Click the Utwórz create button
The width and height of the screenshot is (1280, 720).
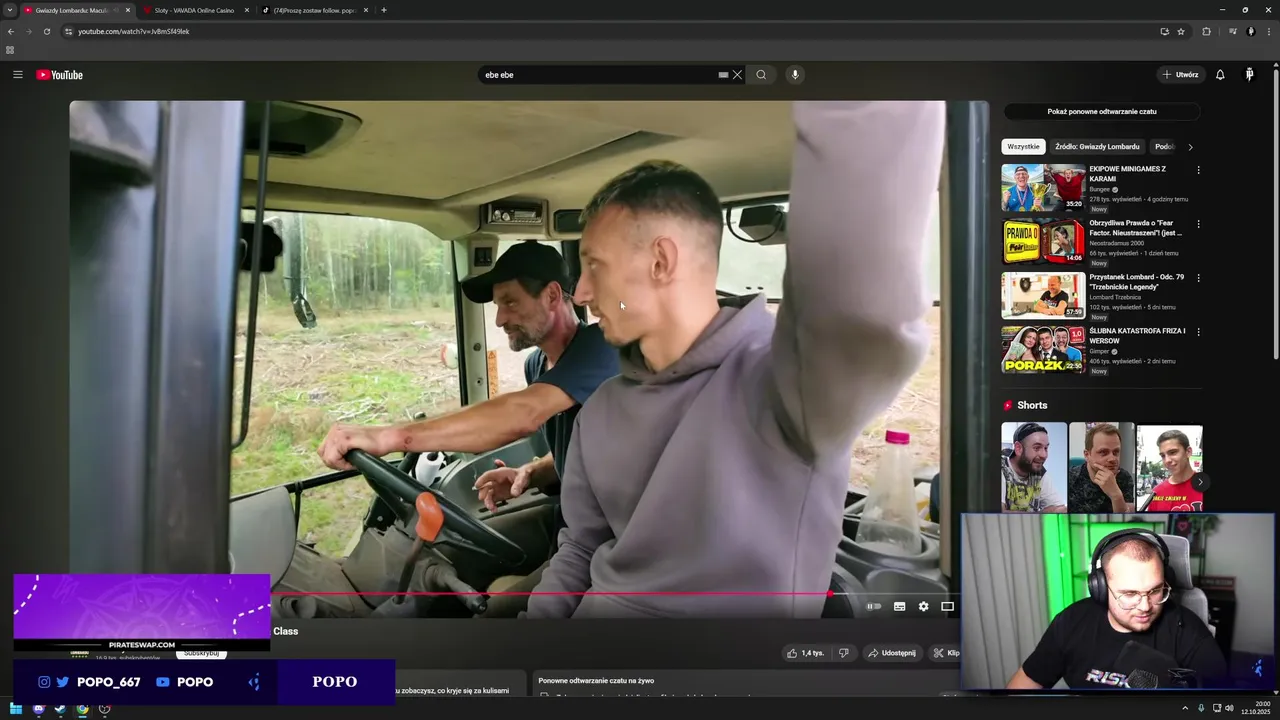pyautogui.click(x=1180, y=75)
